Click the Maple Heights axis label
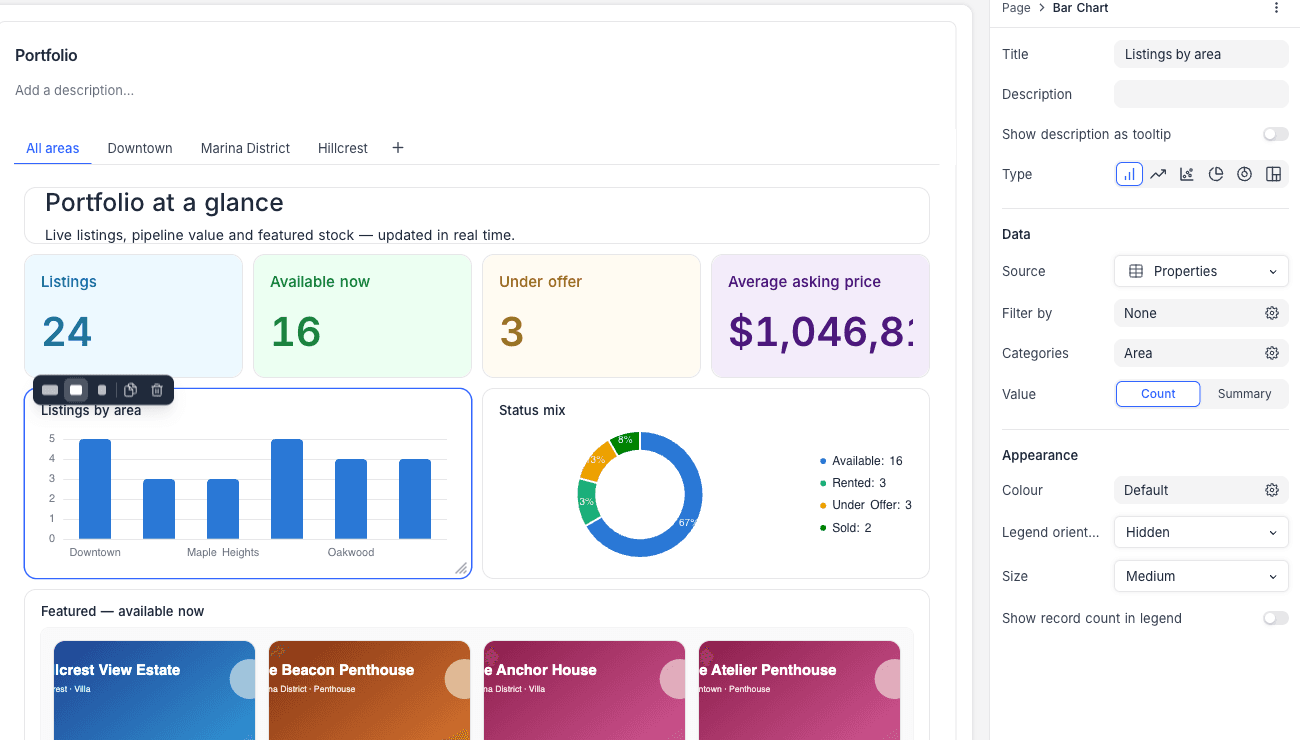The image size is (1300, 740). (x=223, y=552)
